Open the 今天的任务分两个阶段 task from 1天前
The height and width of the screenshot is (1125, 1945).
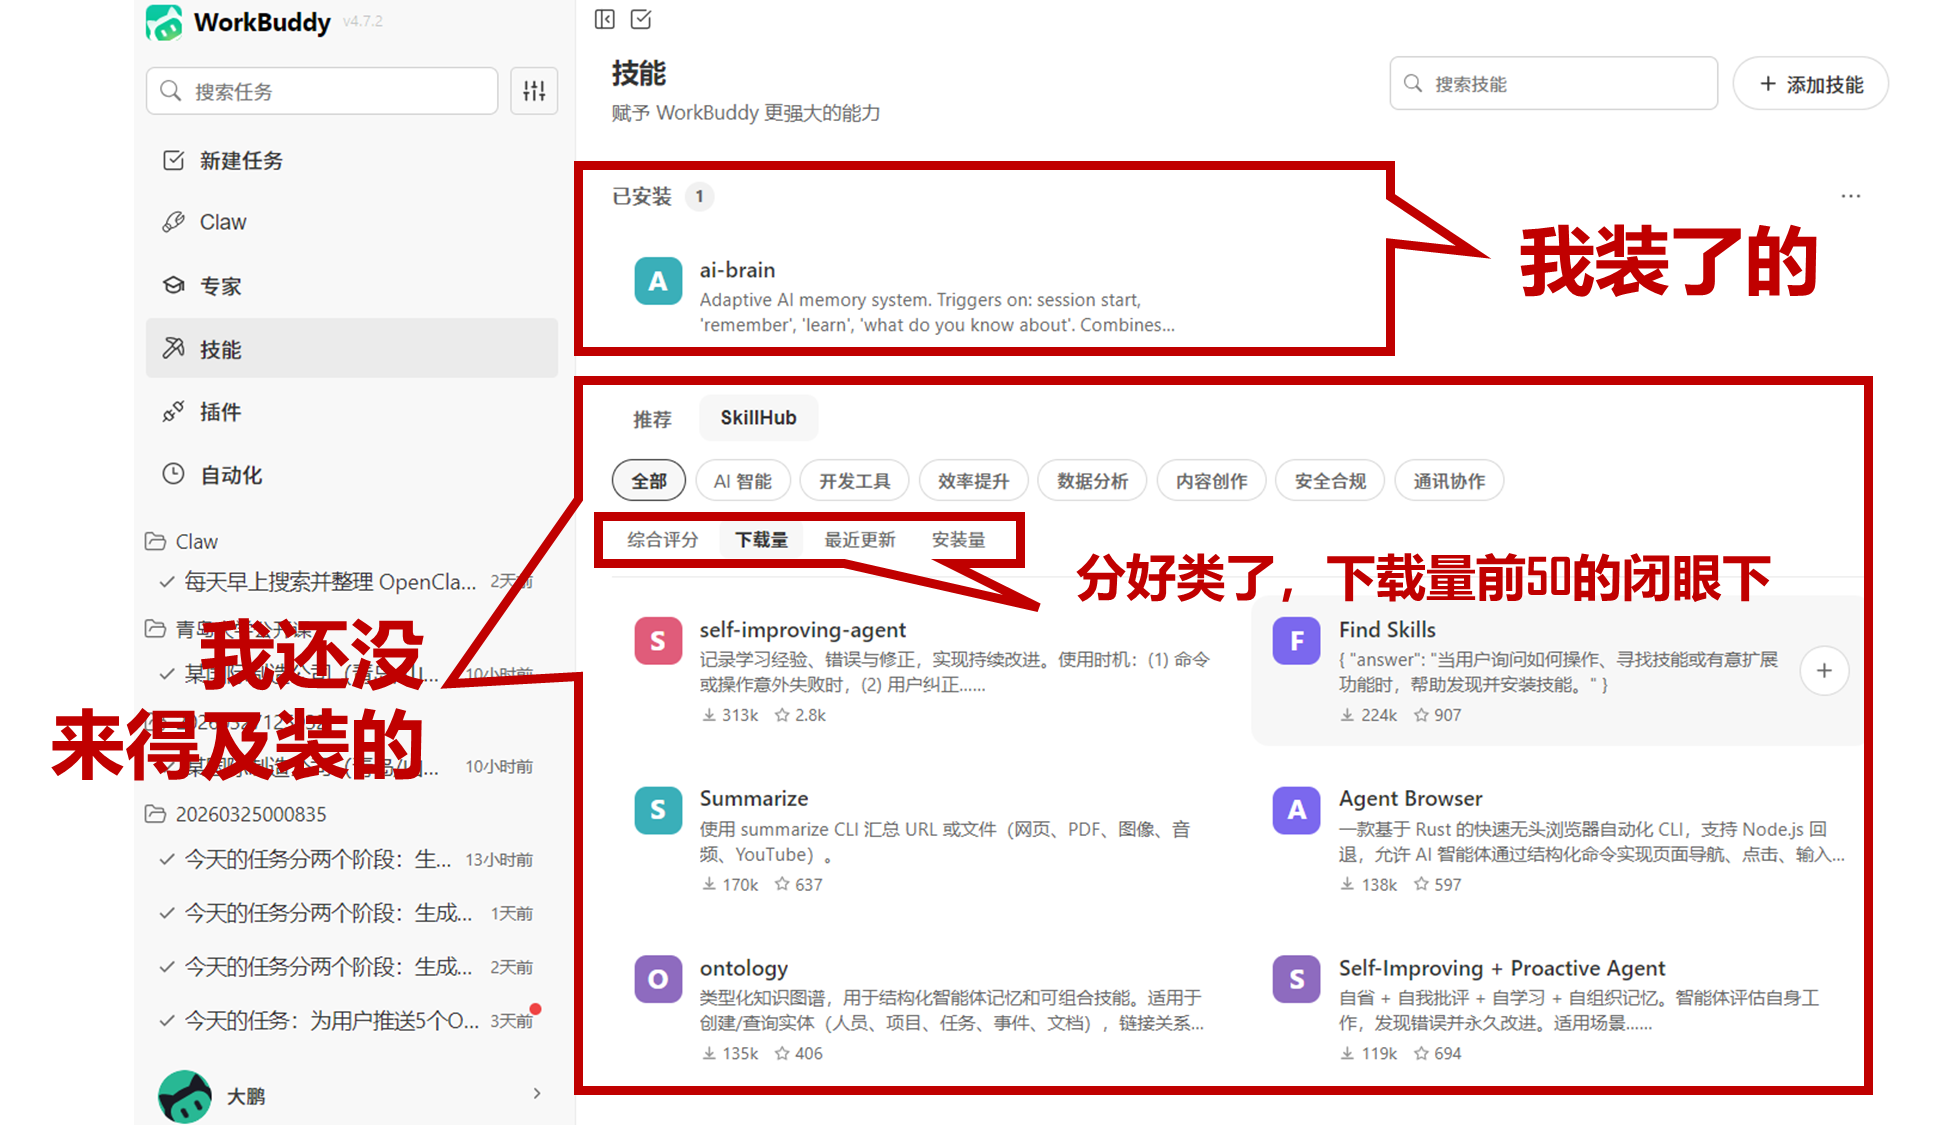click(x=346, y=913)
